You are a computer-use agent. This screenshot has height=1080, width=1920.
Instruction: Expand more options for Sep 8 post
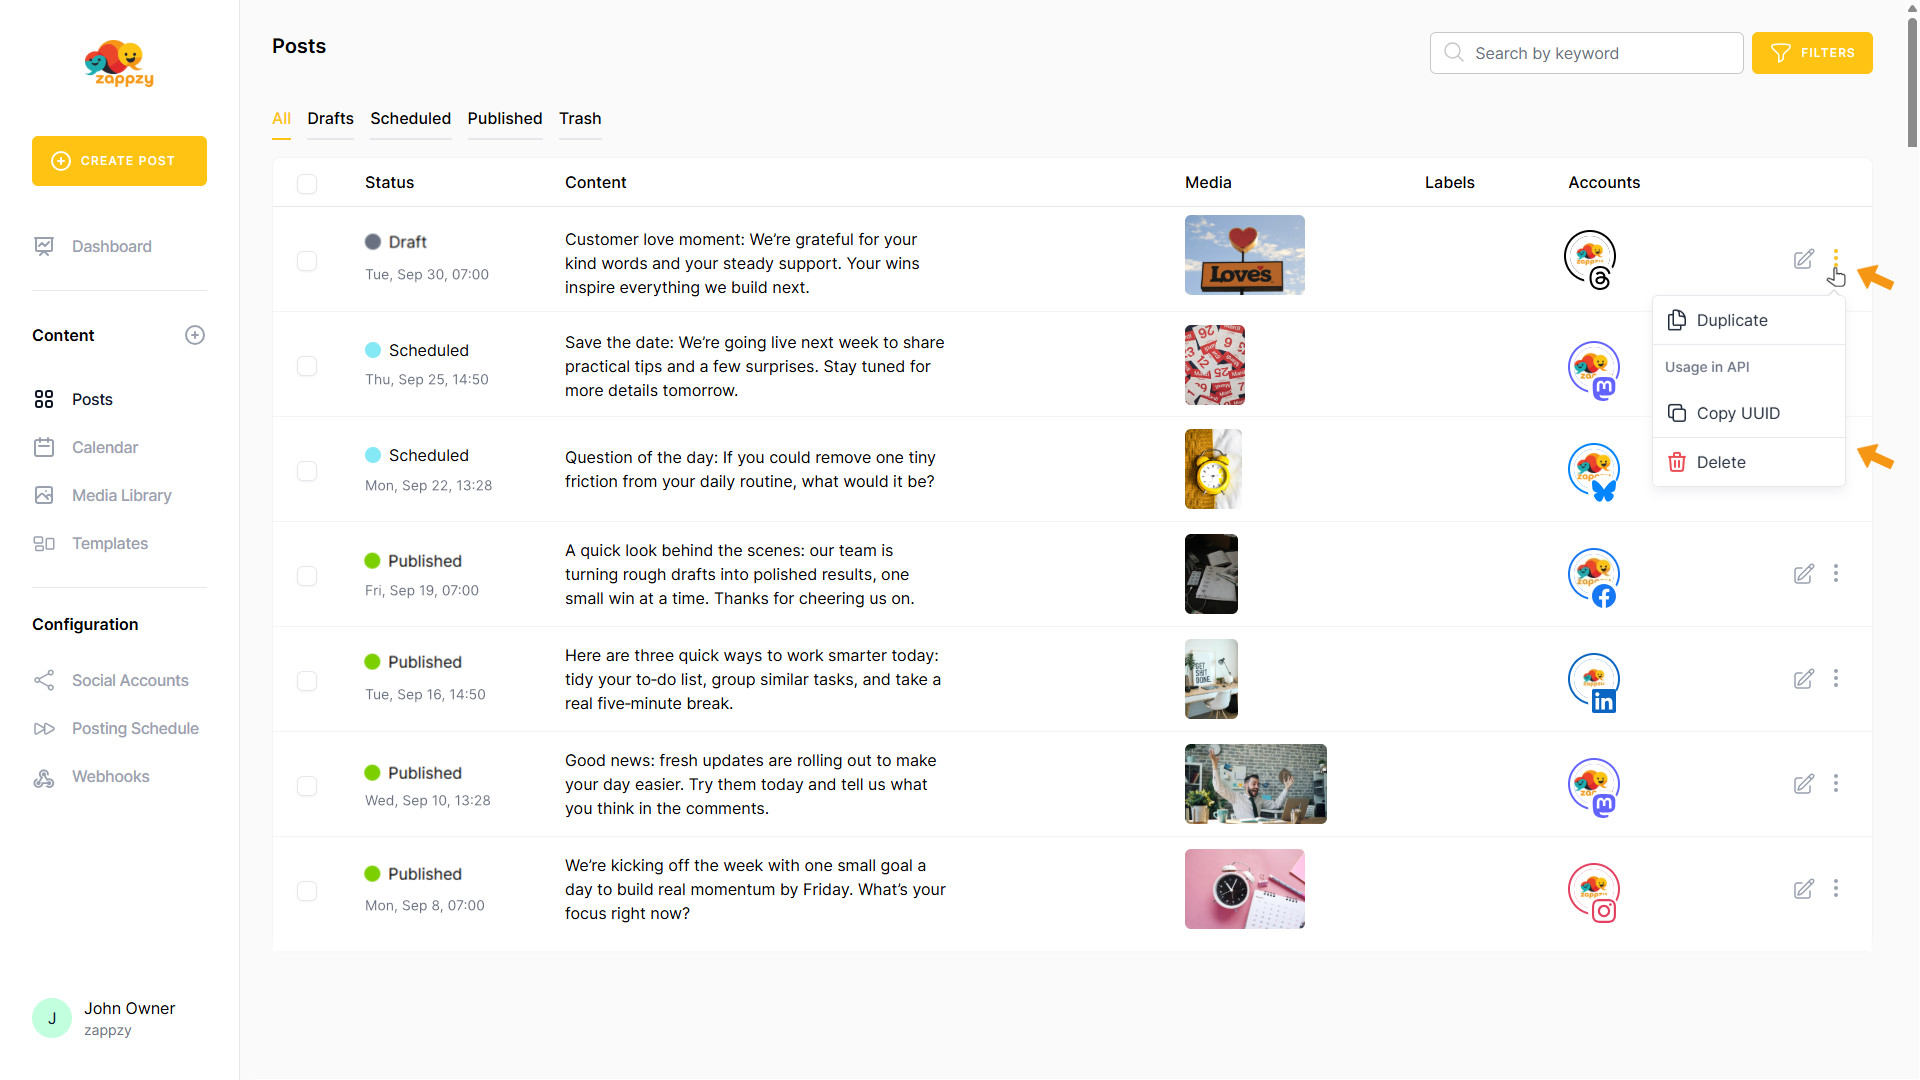point(1835,888)
